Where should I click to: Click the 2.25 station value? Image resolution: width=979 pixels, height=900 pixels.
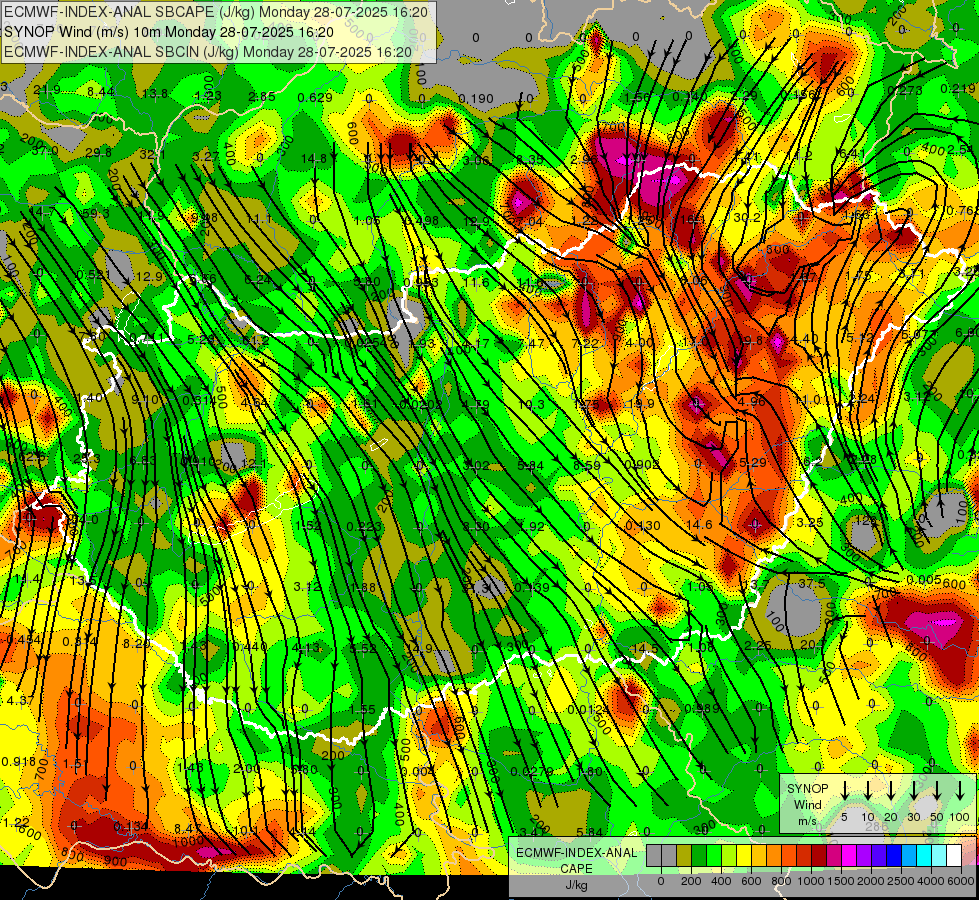pos(757,645)
